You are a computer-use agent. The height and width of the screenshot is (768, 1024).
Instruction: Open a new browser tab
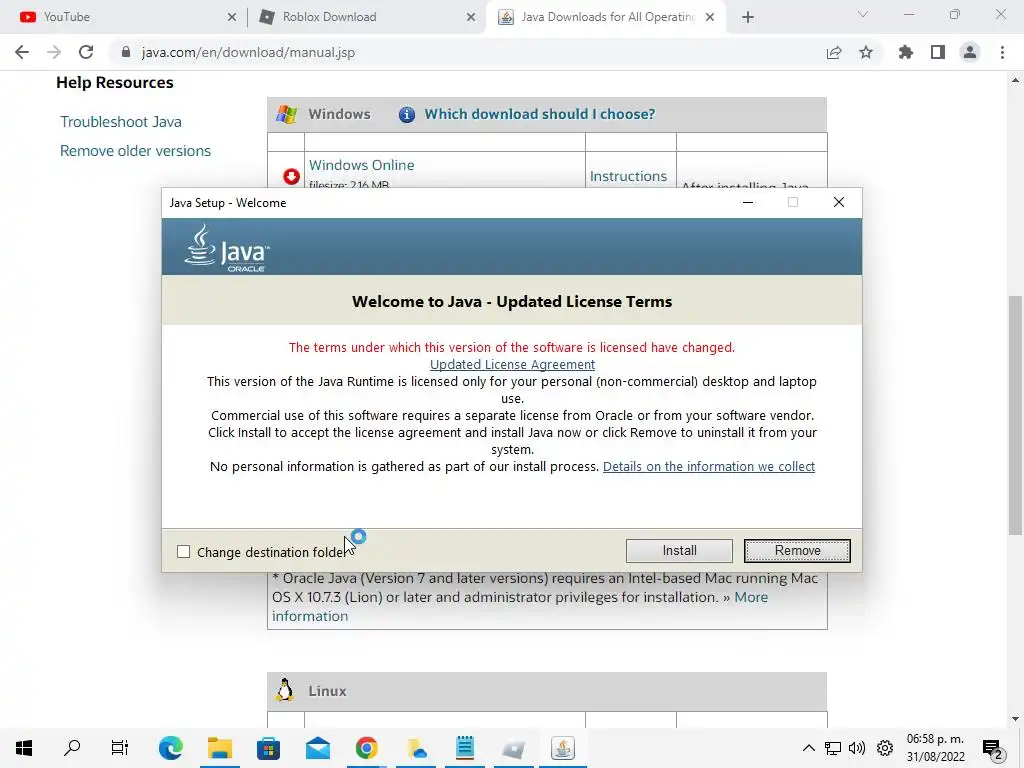coord(748,17)
